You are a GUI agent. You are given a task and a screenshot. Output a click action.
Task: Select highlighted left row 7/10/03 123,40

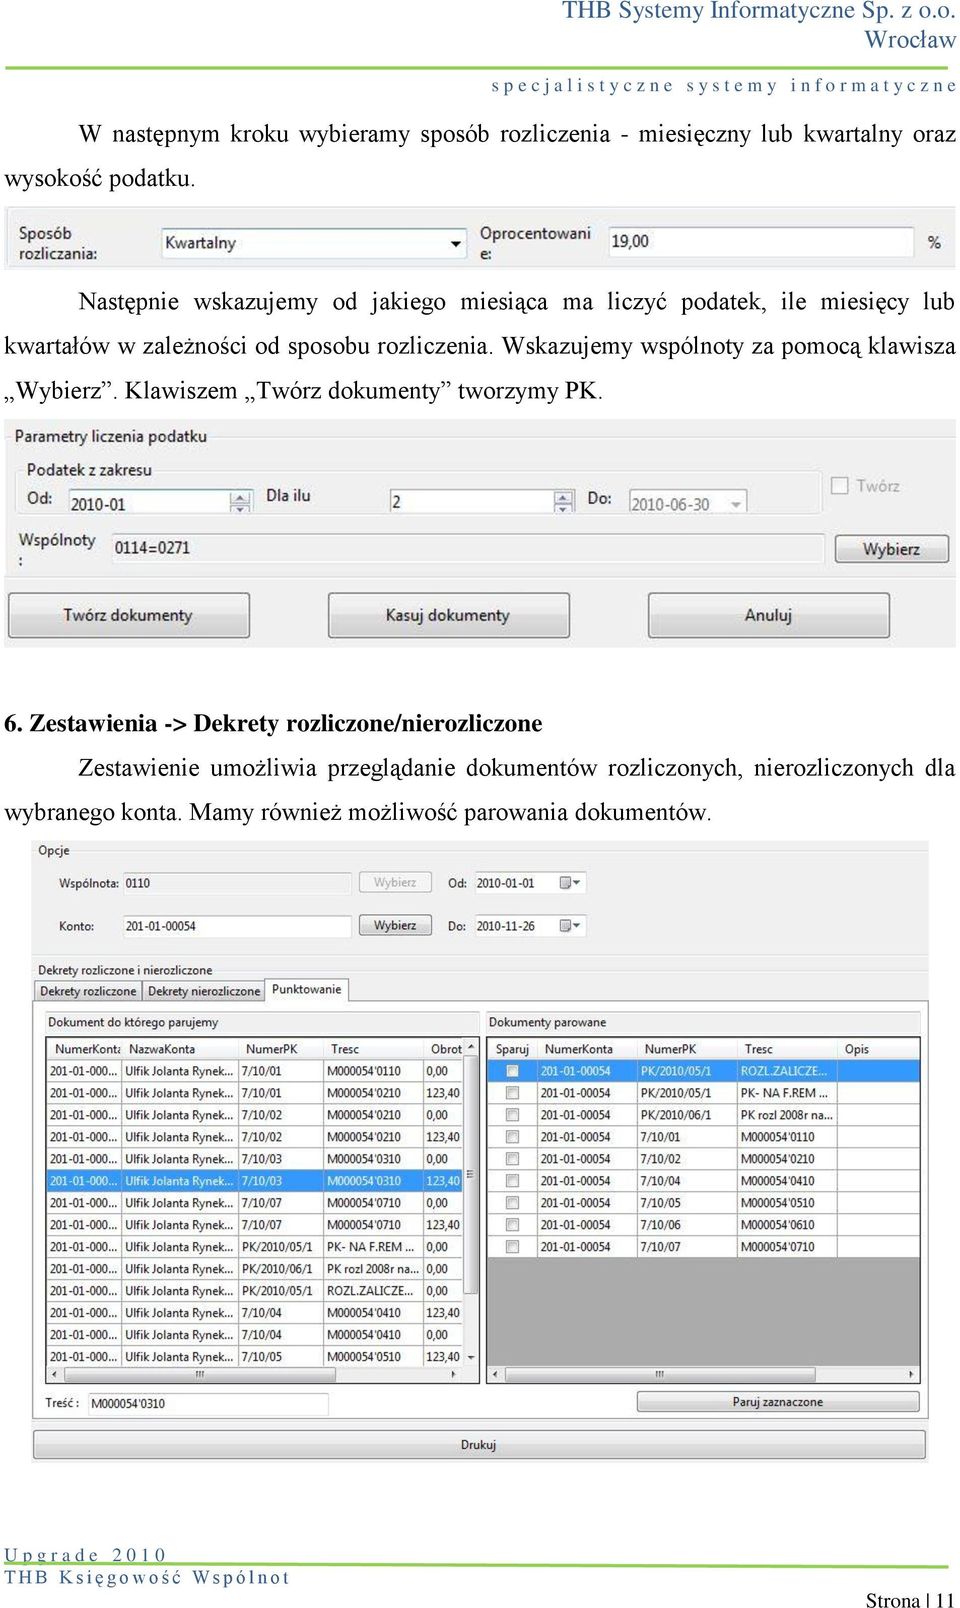pyautogui.click(x=255, y=1181)
